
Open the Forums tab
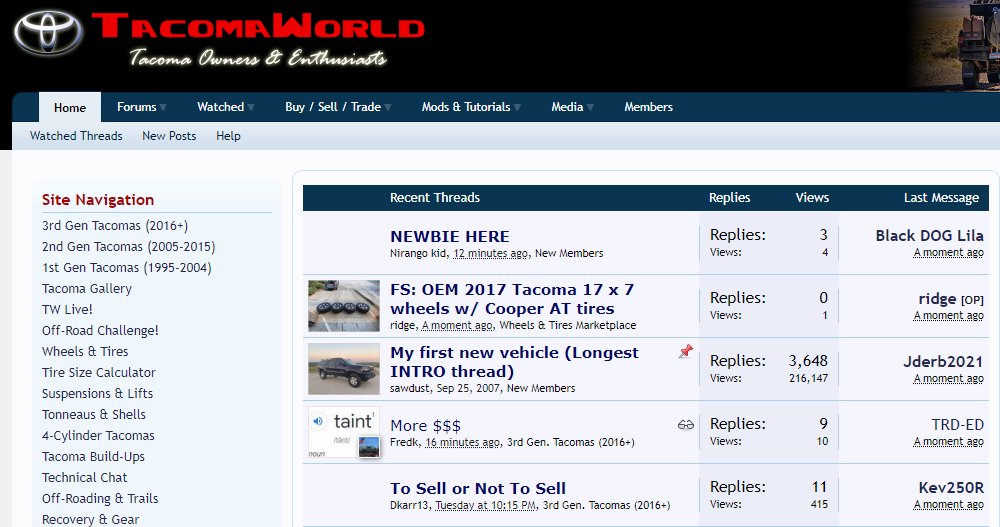pos(136,107)
